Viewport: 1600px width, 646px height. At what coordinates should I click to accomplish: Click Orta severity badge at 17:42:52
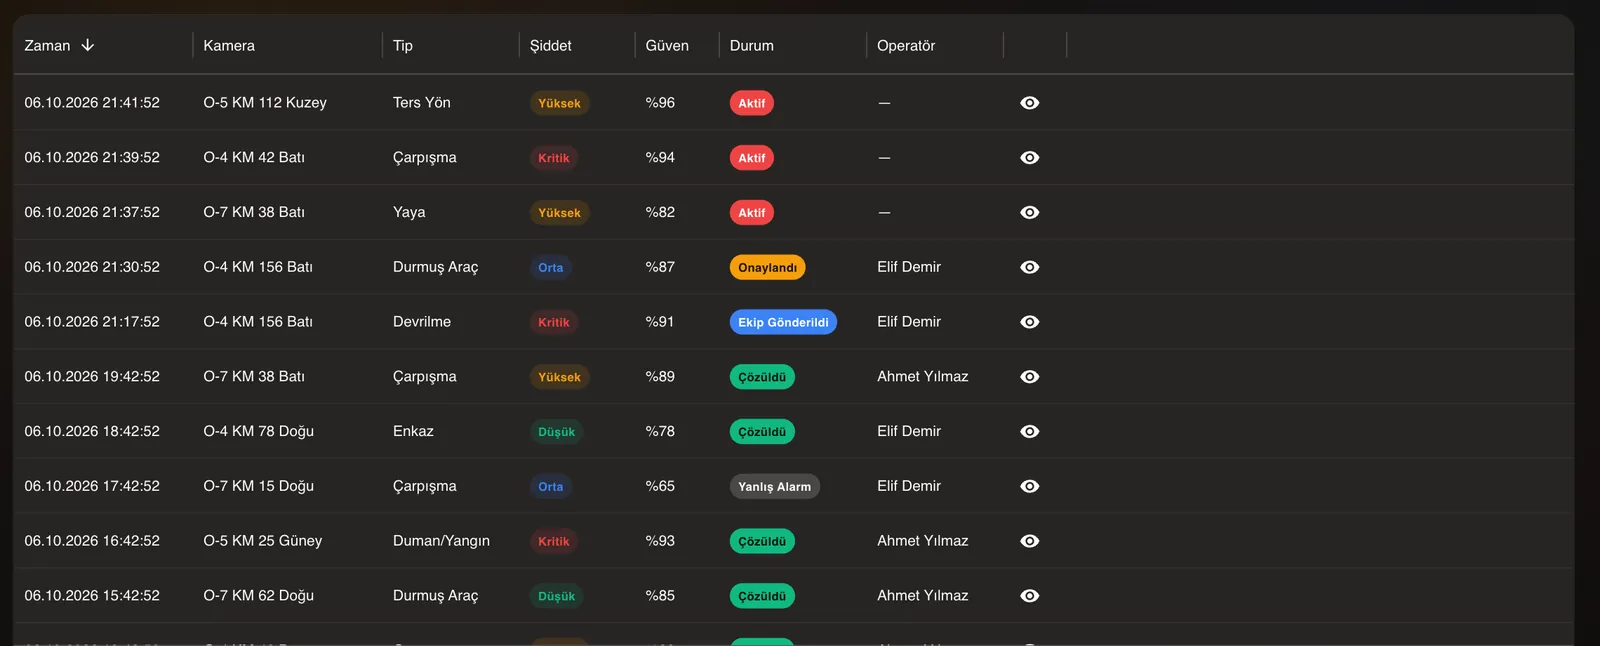click(x=551, y=486)
